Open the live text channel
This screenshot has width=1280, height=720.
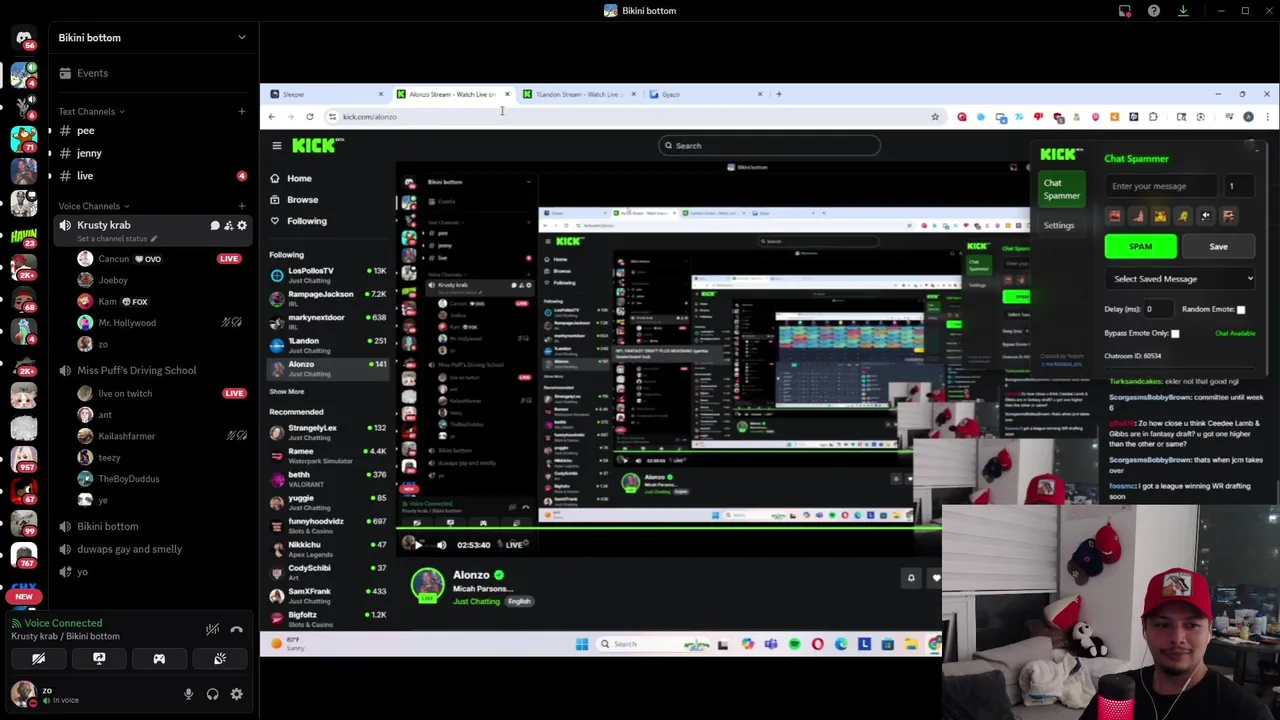coord(85,176)
